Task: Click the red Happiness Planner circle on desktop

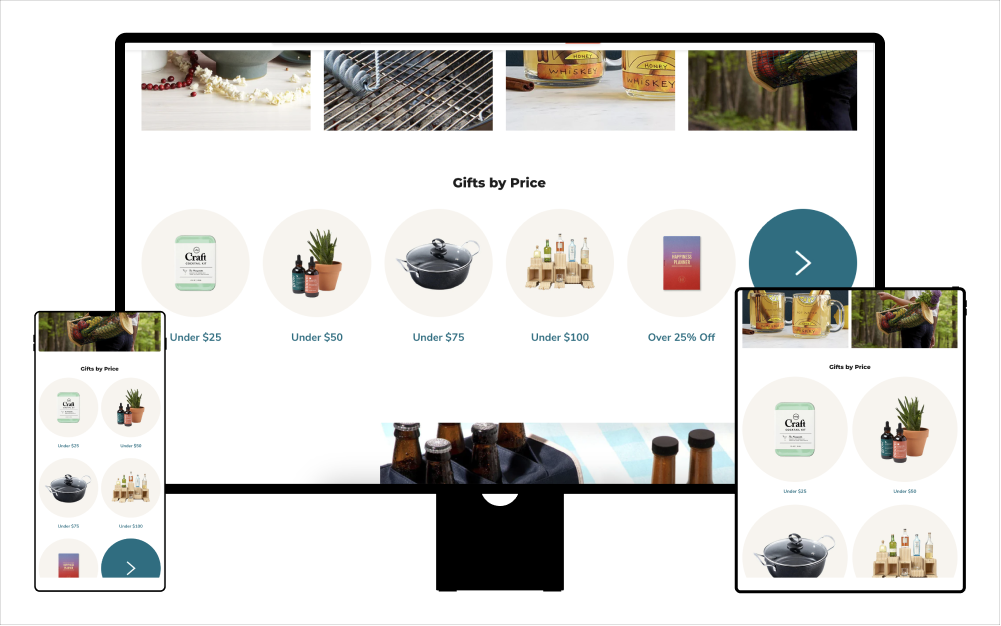Action: [x=681, y=263]
